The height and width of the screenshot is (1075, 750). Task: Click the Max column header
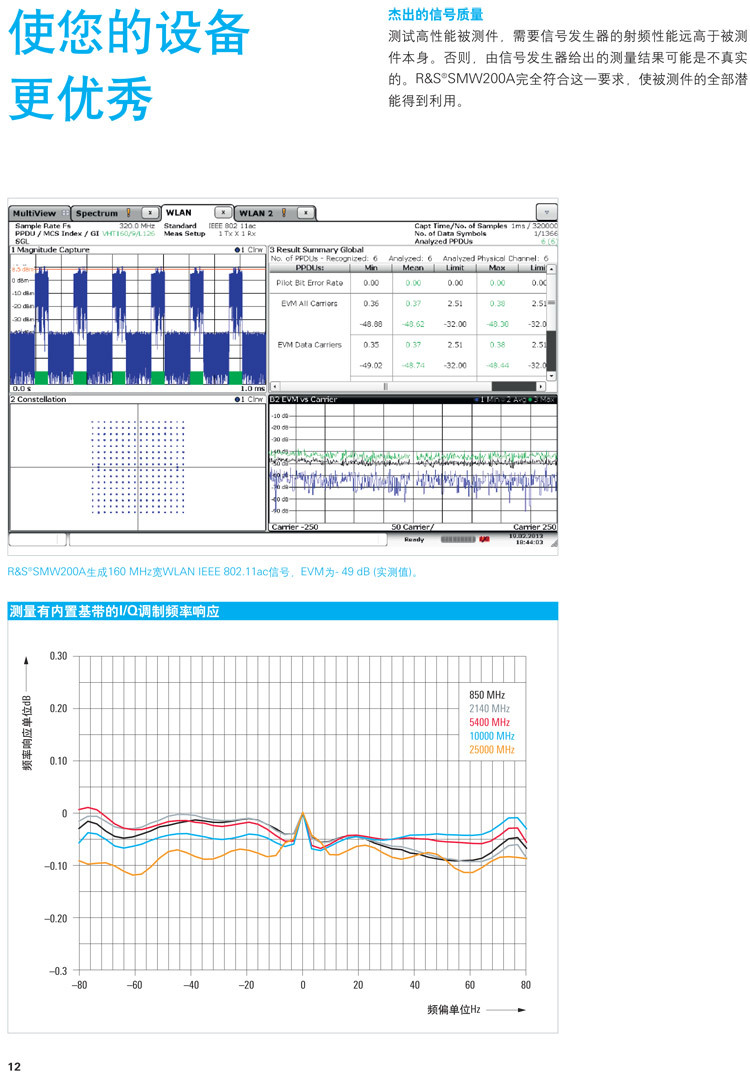point(497,267)
